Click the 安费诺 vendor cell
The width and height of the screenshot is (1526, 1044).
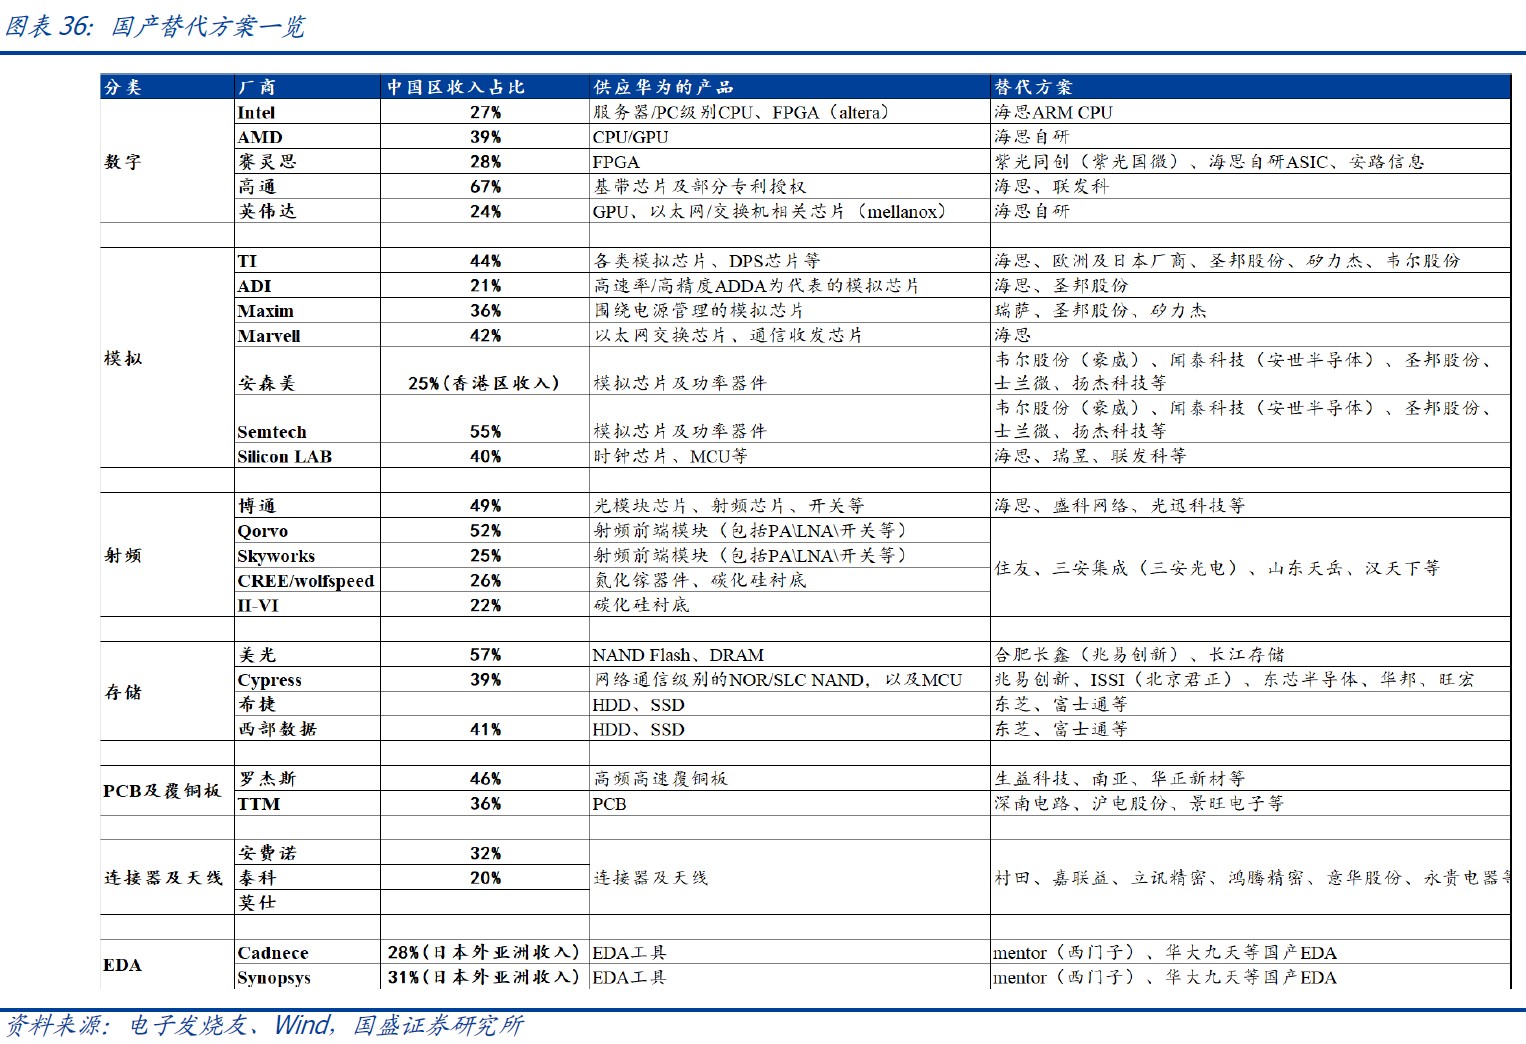click(307, 852)
